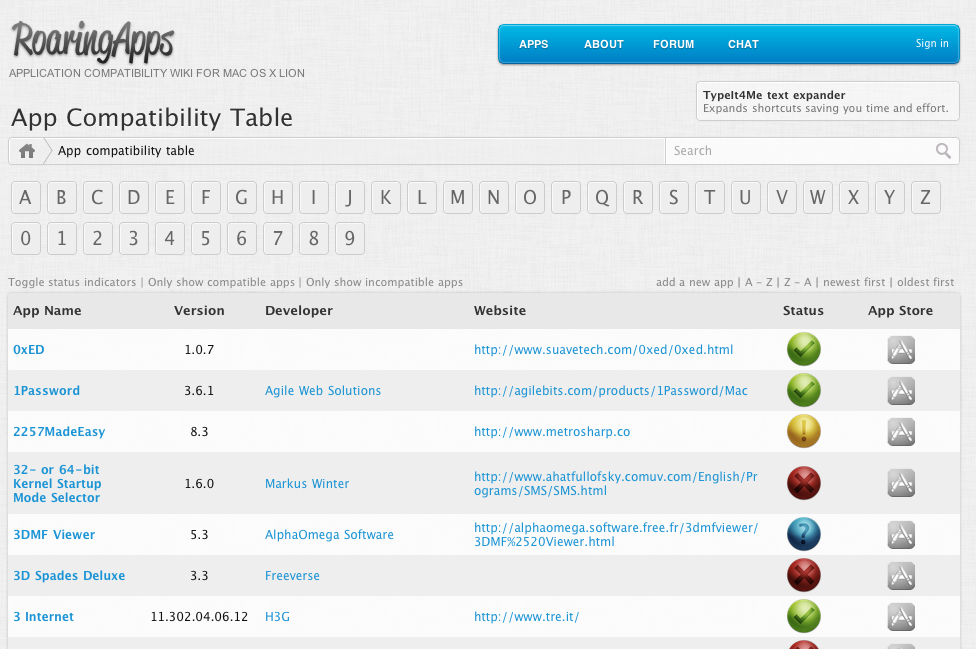
Task: Sort apps by newest first
Action: pos(854,282)
